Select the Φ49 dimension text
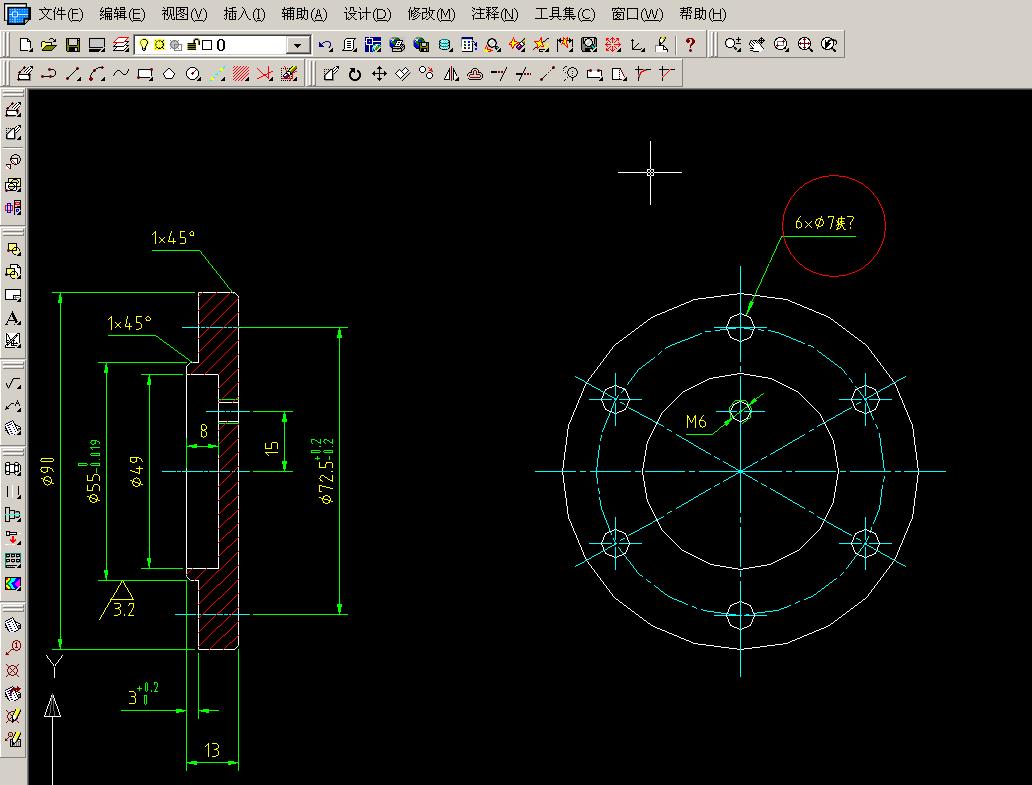 (x=137, y=471)
